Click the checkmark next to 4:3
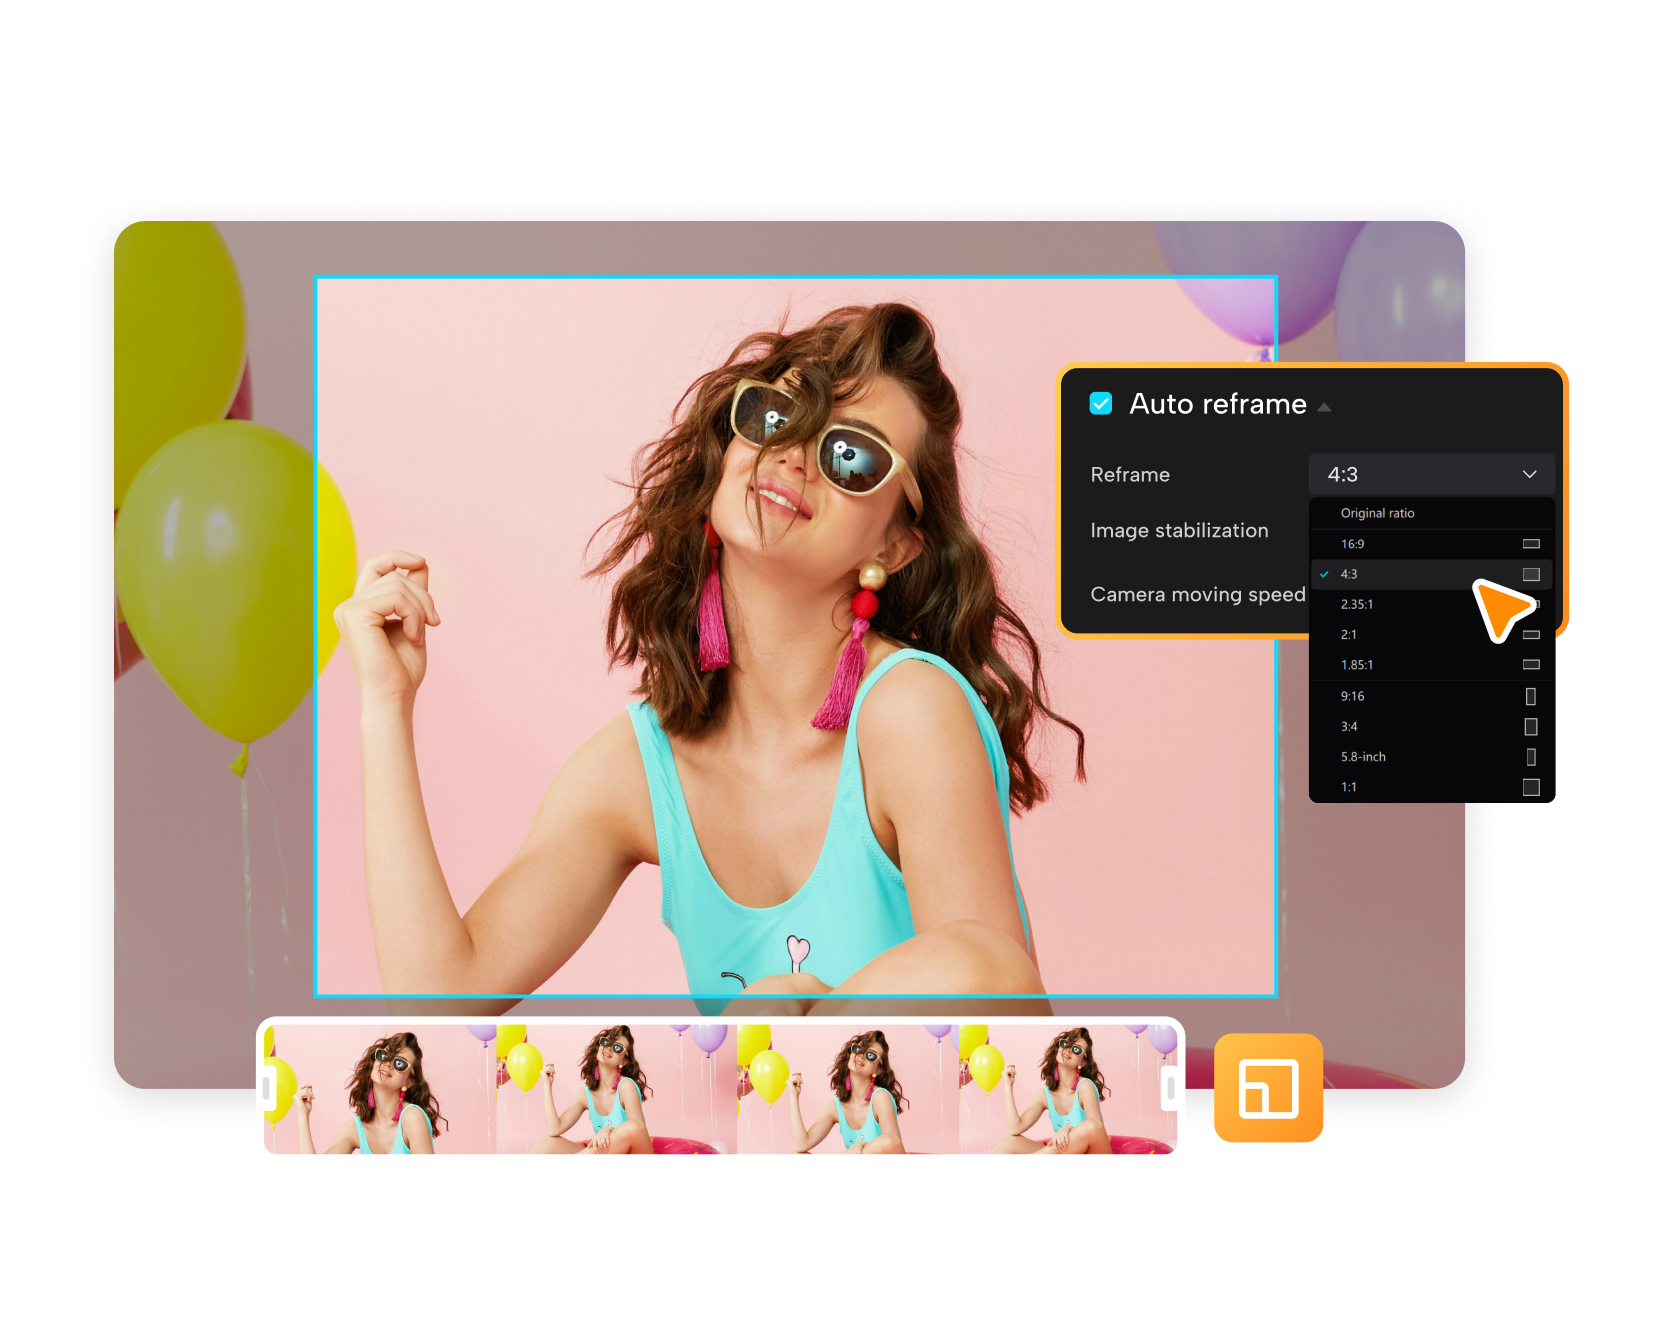The width and height of the screenshot is (1680, 1344). tap(1324, 575)
